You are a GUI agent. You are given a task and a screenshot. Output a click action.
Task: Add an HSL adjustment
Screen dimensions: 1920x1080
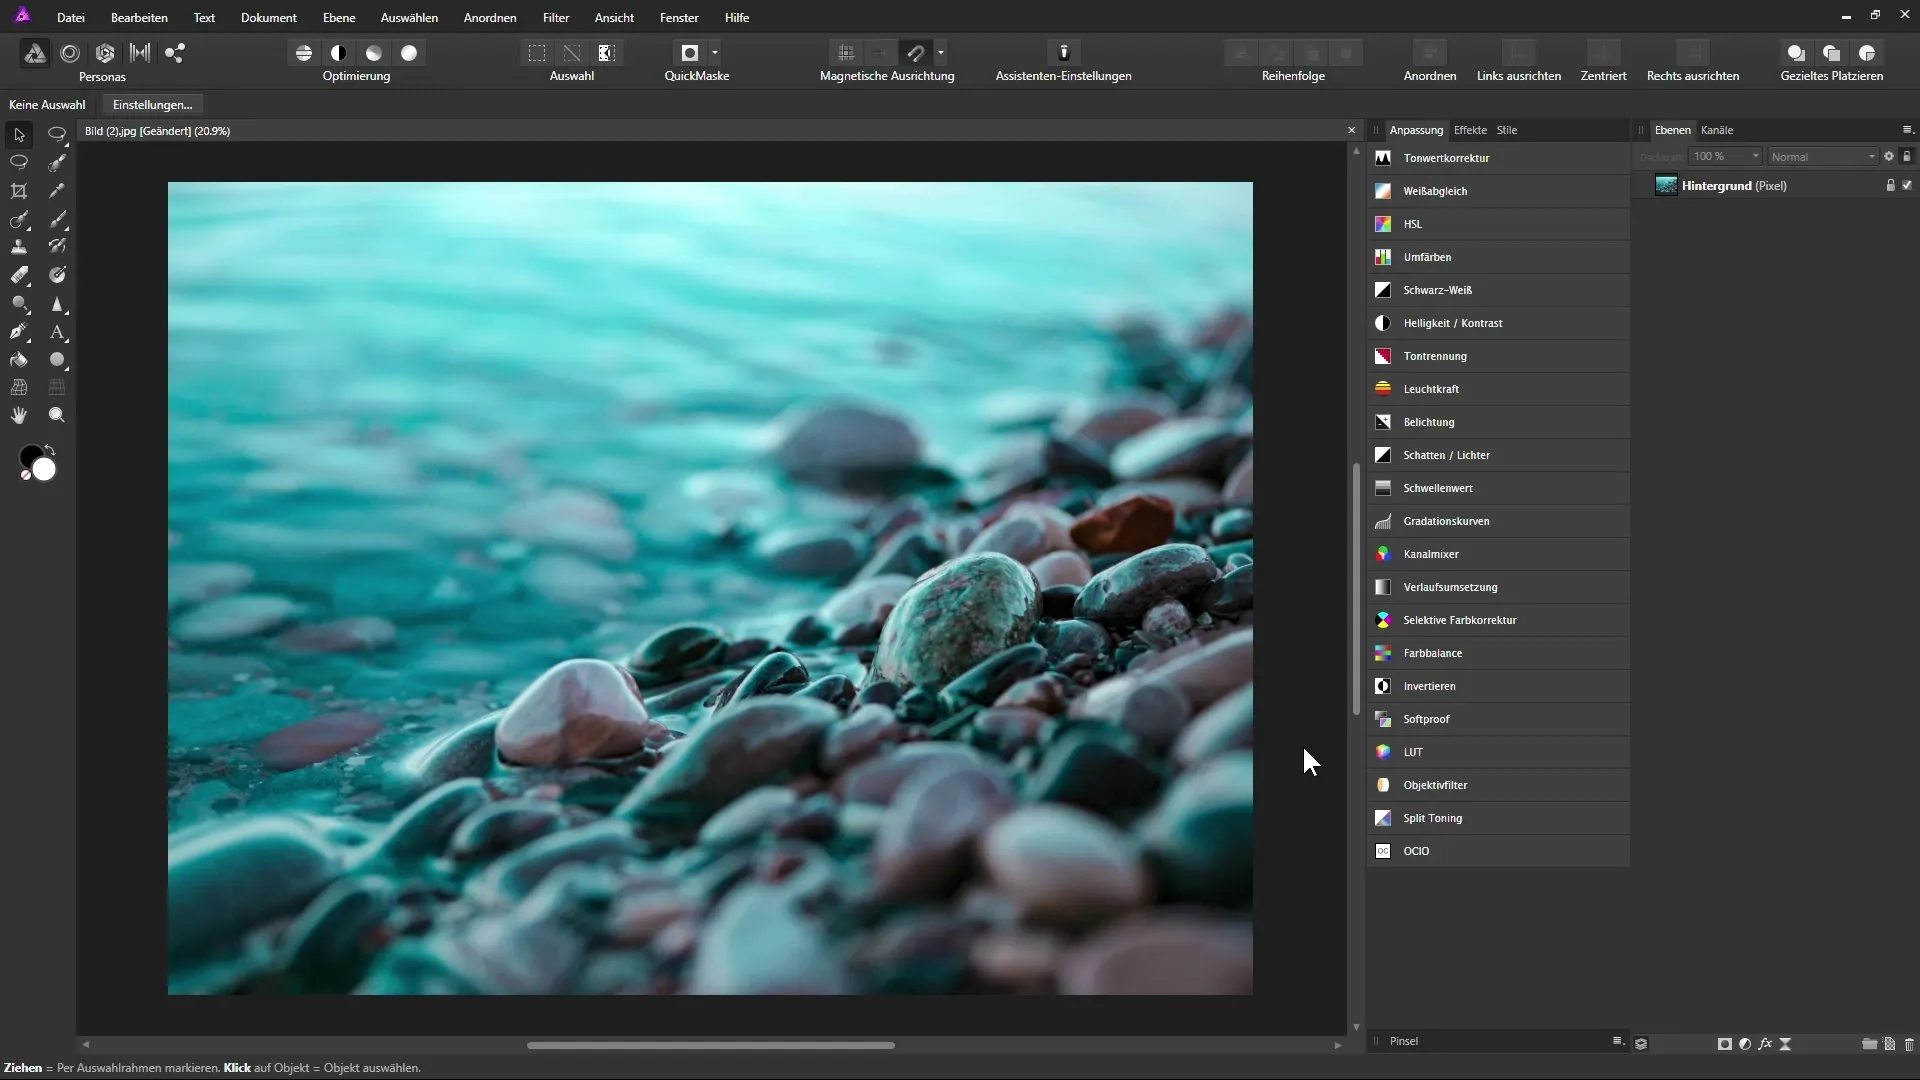pos(1499,224)
